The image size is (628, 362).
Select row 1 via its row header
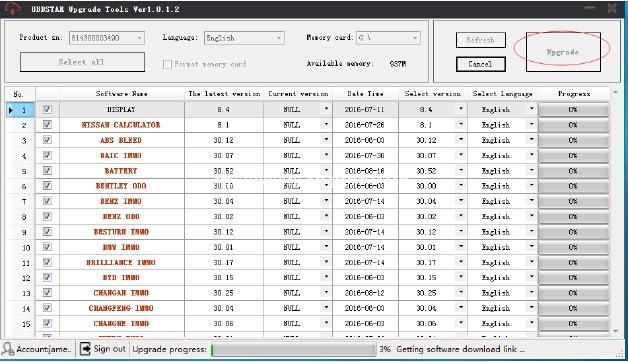20,110
